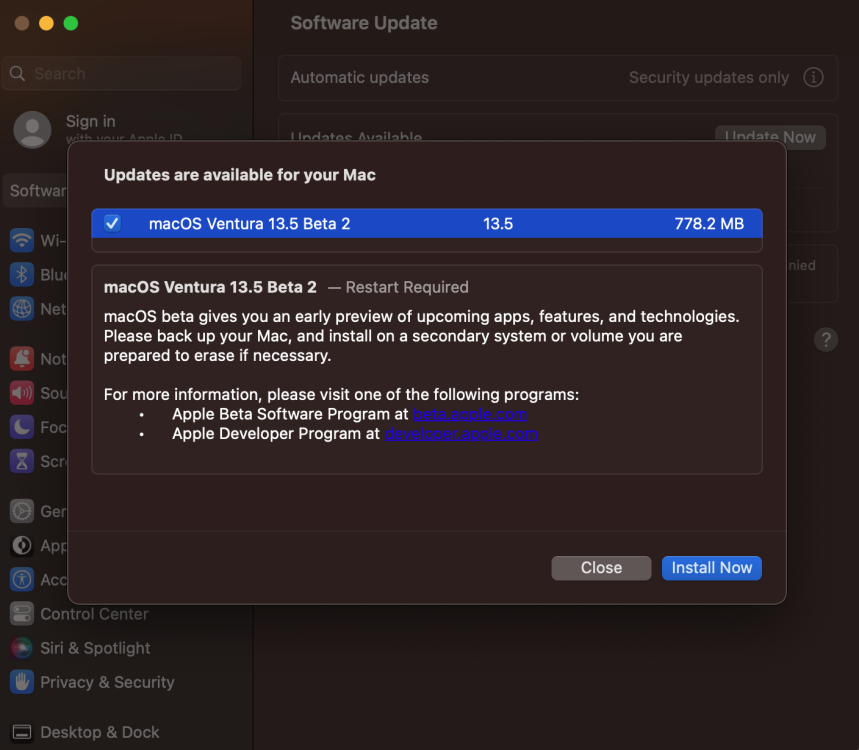859x750 pixels.
Task: Click the yellow minimize window button
Action: [47, 23]
